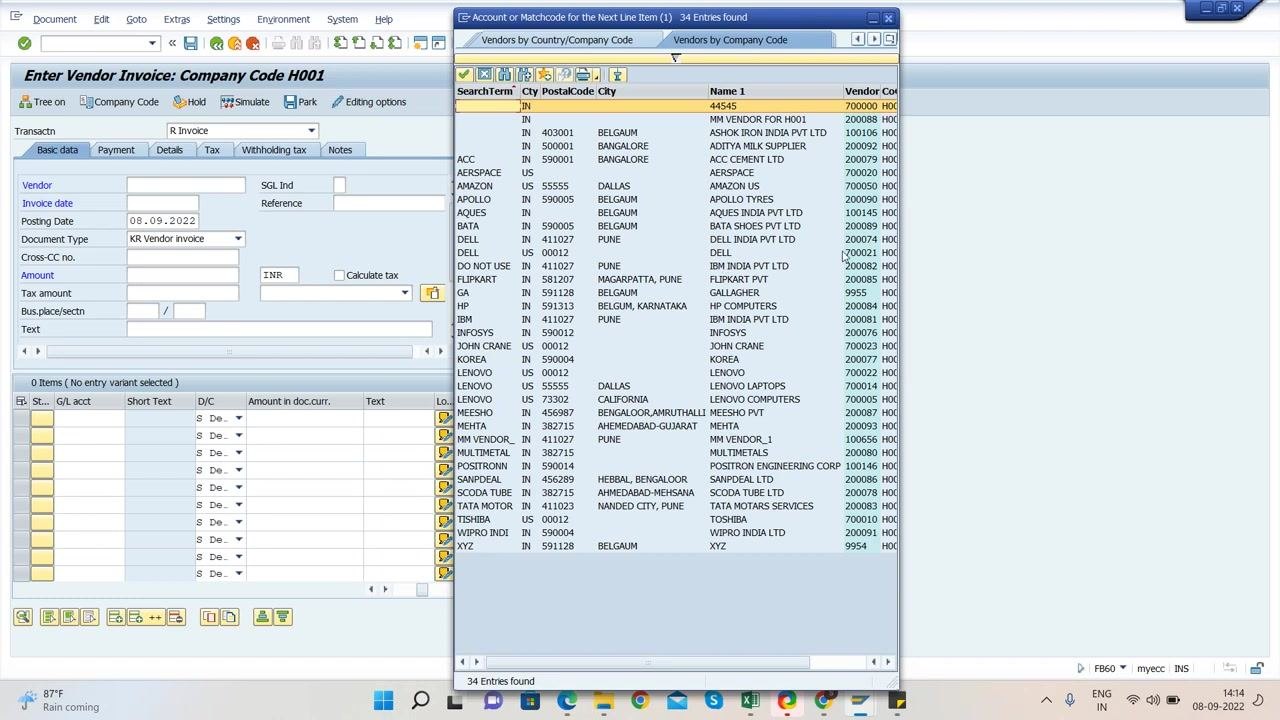The width and height of the screenshot is (1280, 720).
Task: Click the yellow Exit toolbar icon
Action: coord(234,43)
